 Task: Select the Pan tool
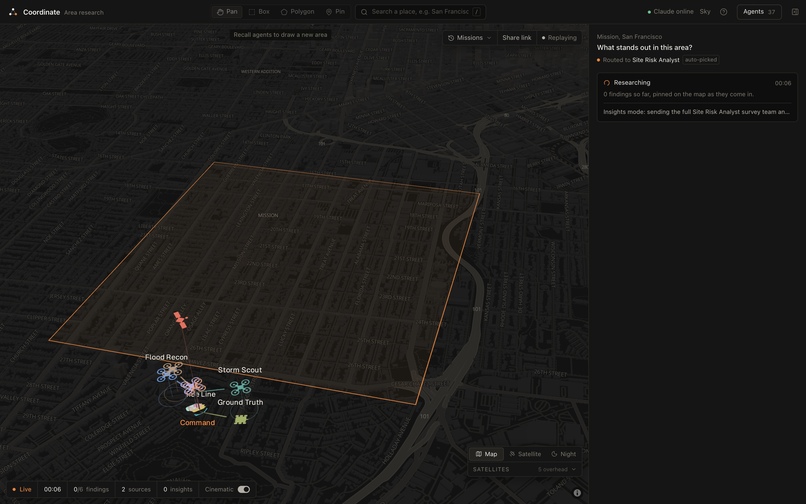pos(227,12)
